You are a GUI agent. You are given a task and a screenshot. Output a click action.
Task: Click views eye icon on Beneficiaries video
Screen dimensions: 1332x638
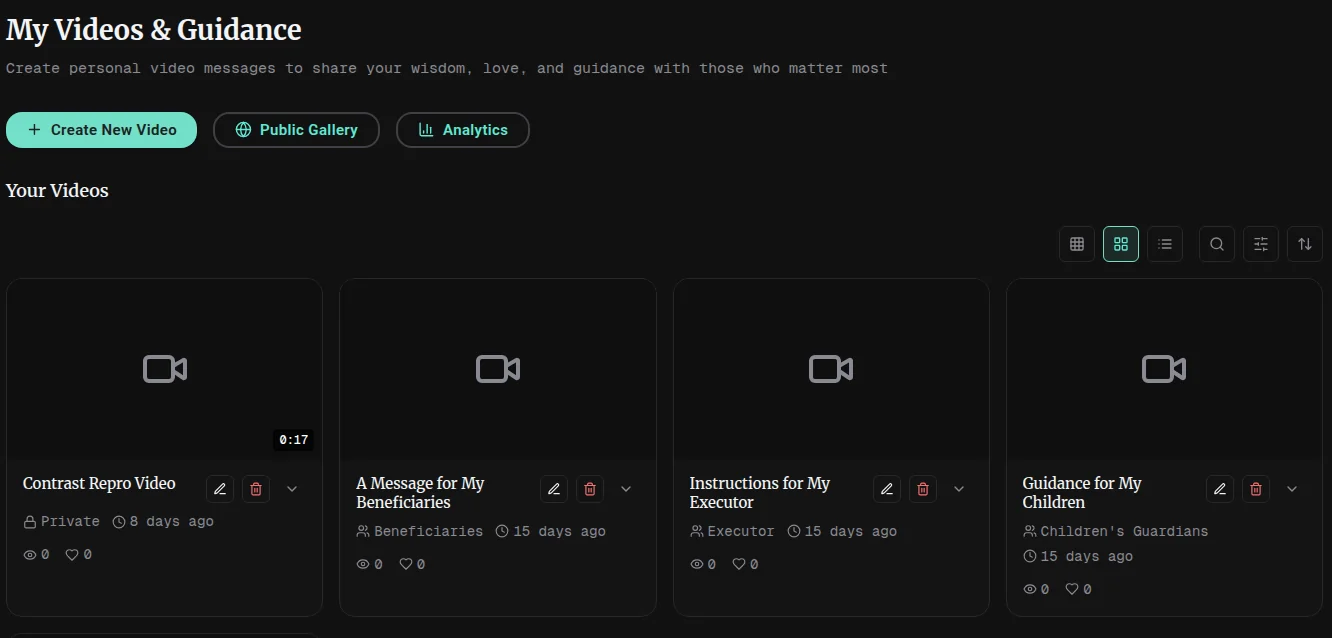[363, 564]
